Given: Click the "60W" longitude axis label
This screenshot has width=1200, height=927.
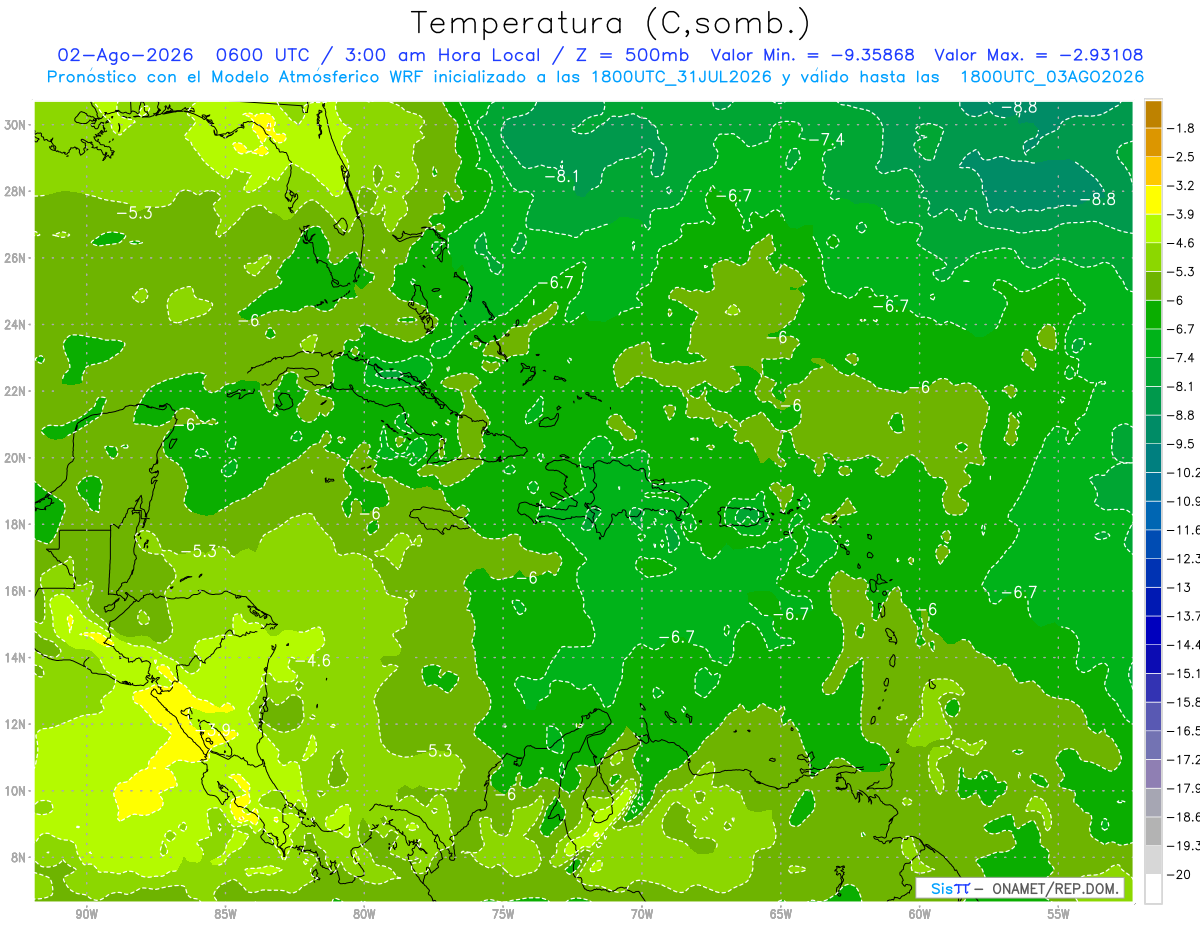Looking at the screenshot, I should [920, 915].
